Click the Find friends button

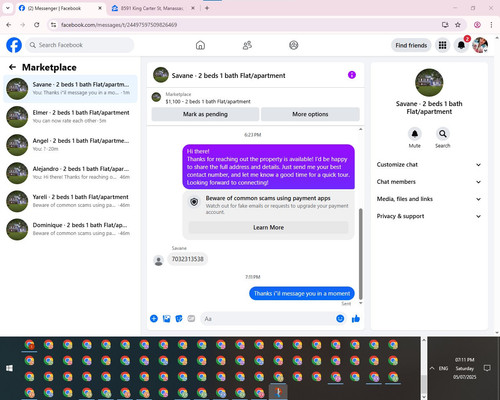[x=411, y=45]
